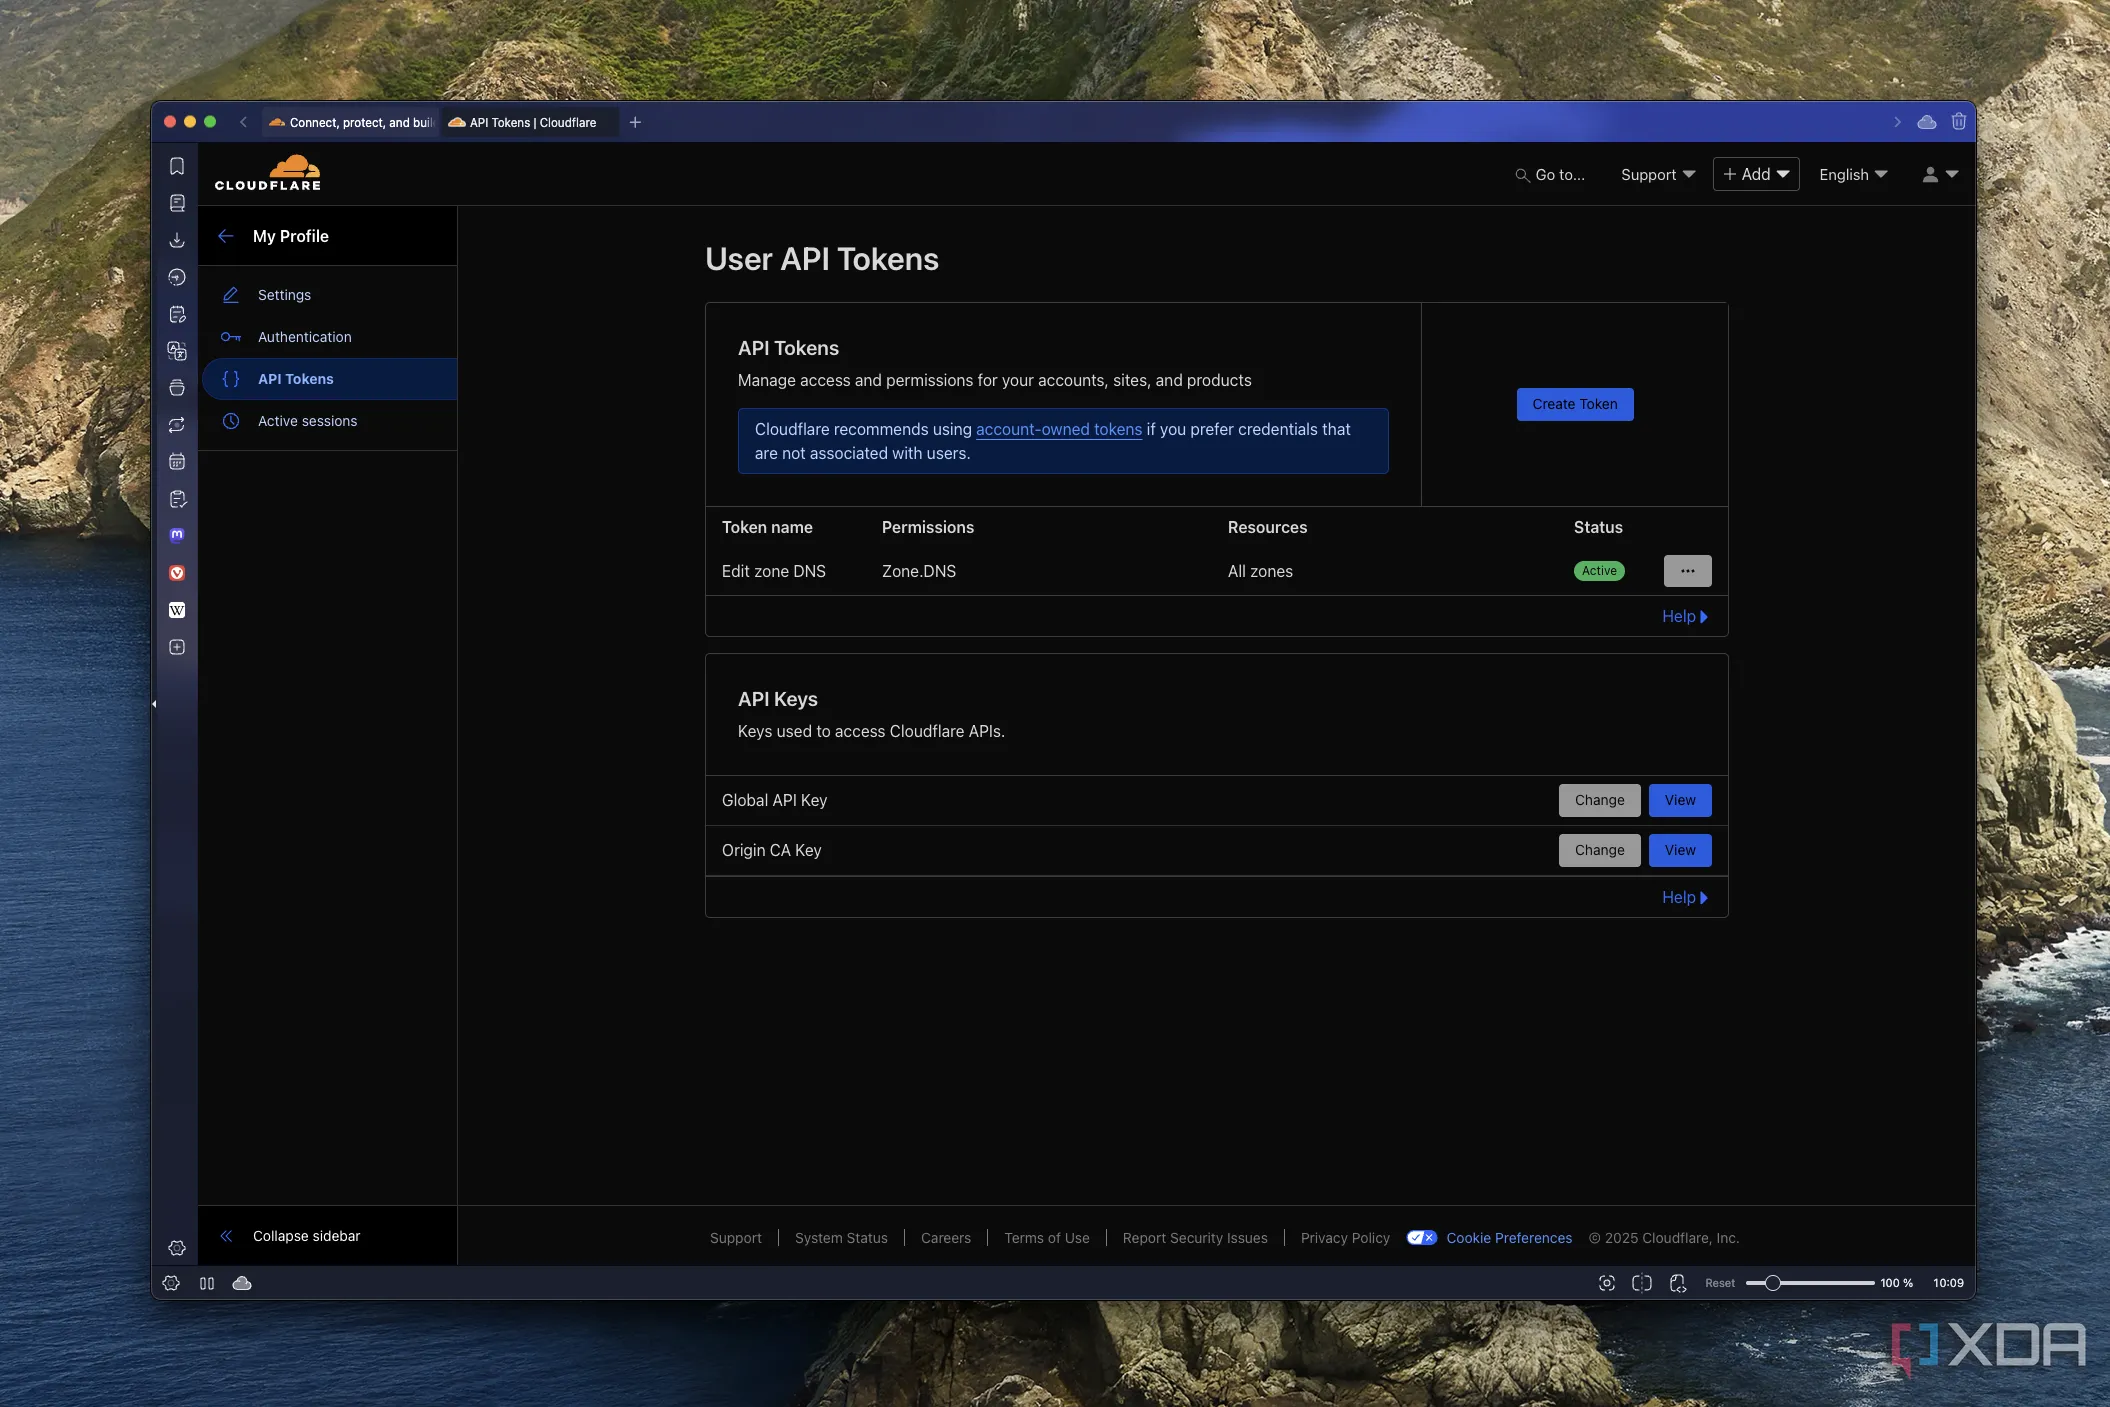
Task: Click the Cloudflare logo
Action: (268, 173)
